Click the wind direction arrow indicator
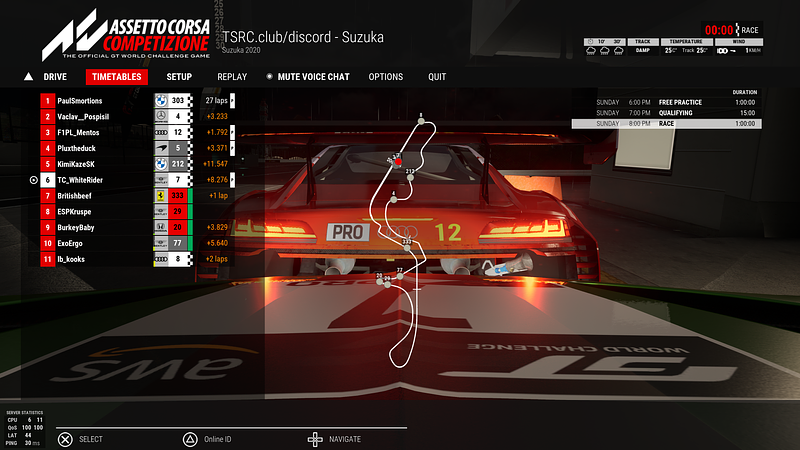Image resolution: width=800 pixels, height=450 pixels. 733,51
